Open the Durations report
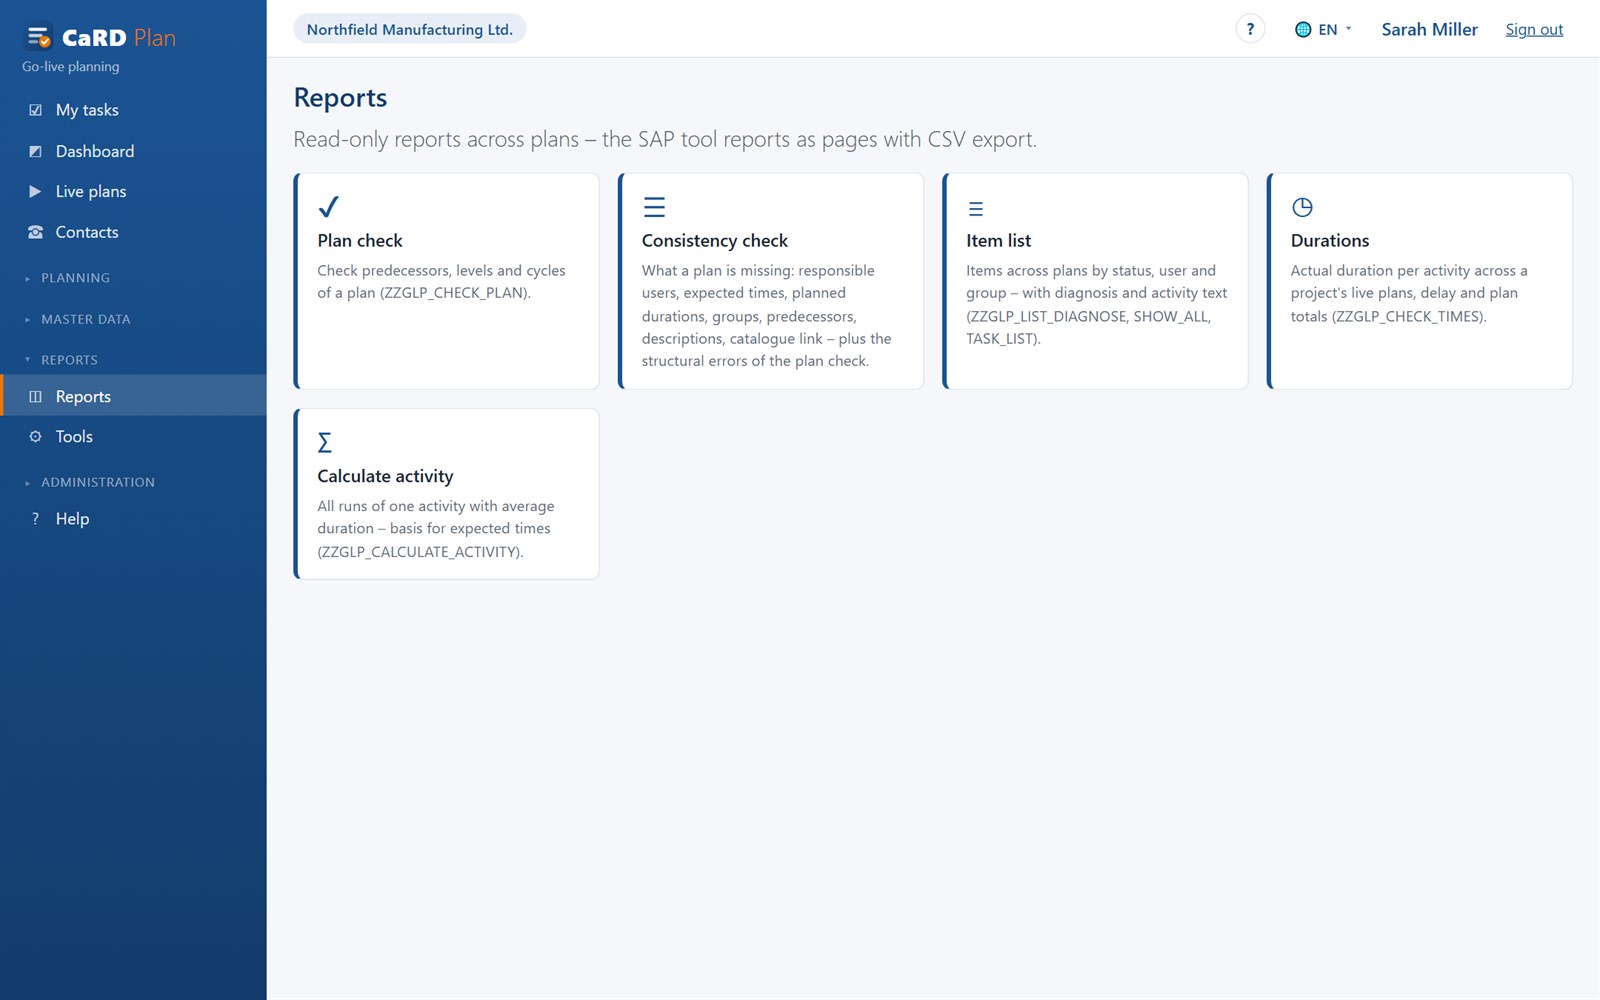The height and width of the screenshot is (1000, 1600). click(1420, 281)
